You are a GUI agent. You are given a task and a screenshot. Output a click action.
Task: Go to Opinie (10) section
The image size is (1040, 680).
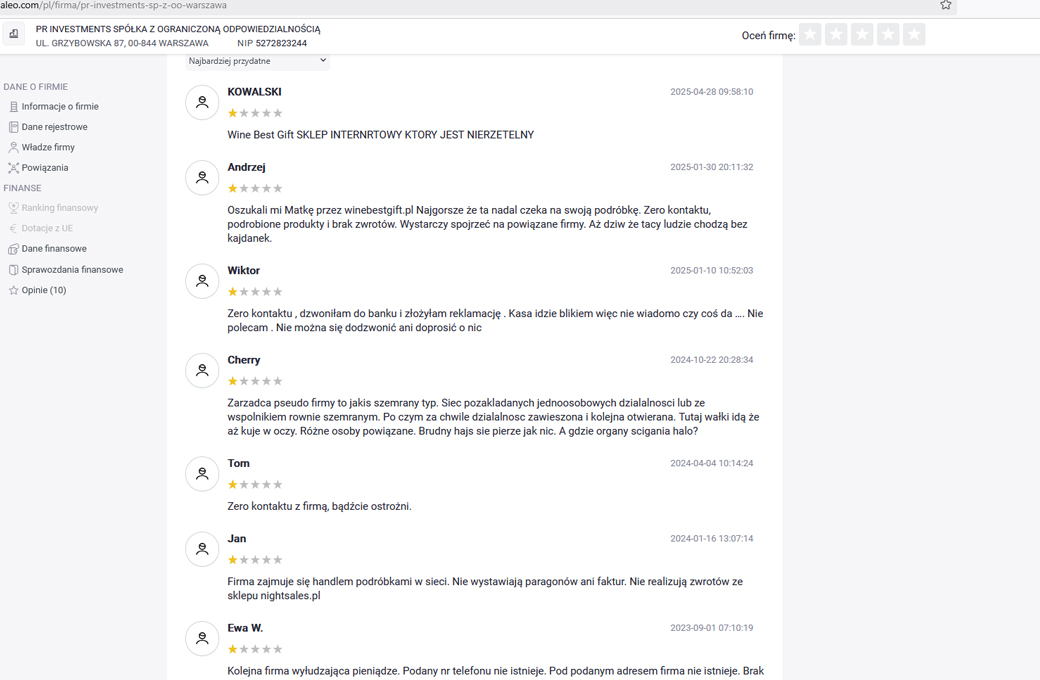(x=44, y=291)
